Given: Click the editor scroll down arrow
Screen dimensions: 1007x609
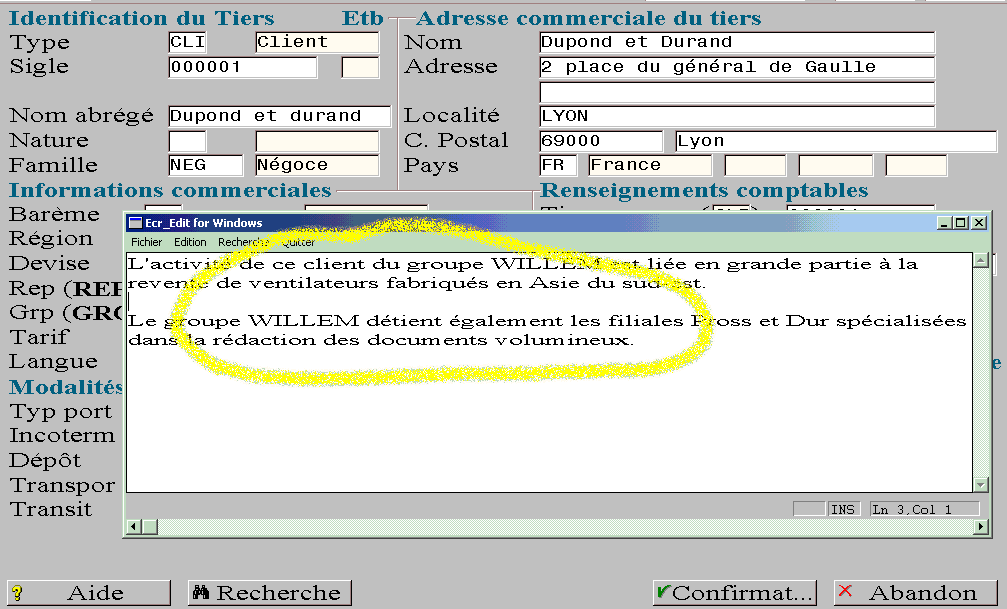Looking at the screenshot, I should [981, 484].
